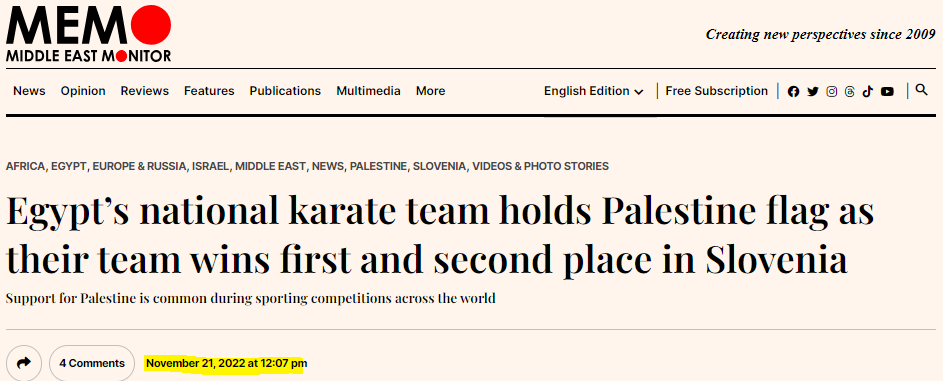This screenshot has height=381, width=943.
Task: Go to the MEMO logo homepage
Action: click(x=89, y=34)
